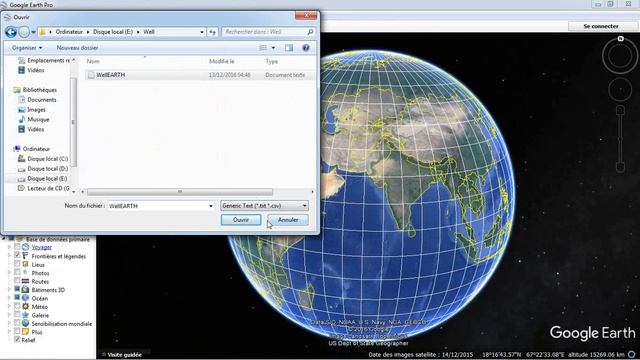Viewport: 640px width, 360px height.
Task: Select Disque local (E:) drive
Action: pyautogui.click(x=42, y=178)
